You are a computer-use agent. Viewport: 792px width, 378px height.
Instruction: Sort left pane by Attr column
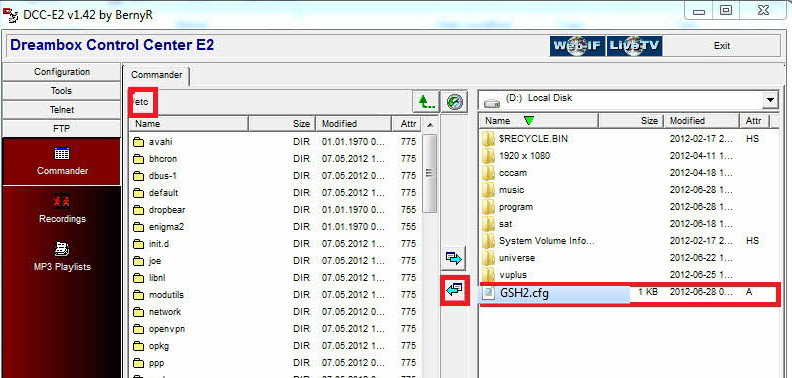pyautogui.click(x=407, y=123)
